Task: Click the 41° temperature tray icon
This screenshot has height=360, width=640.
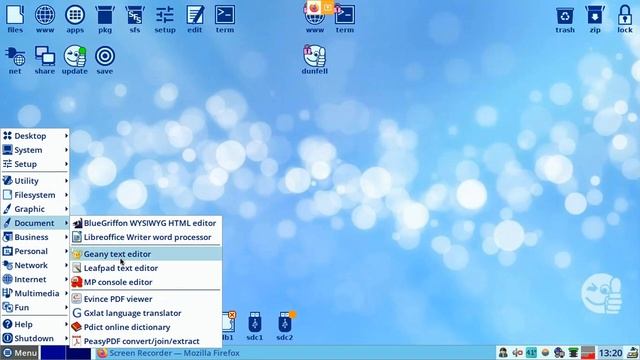Action: click(531, 353)
